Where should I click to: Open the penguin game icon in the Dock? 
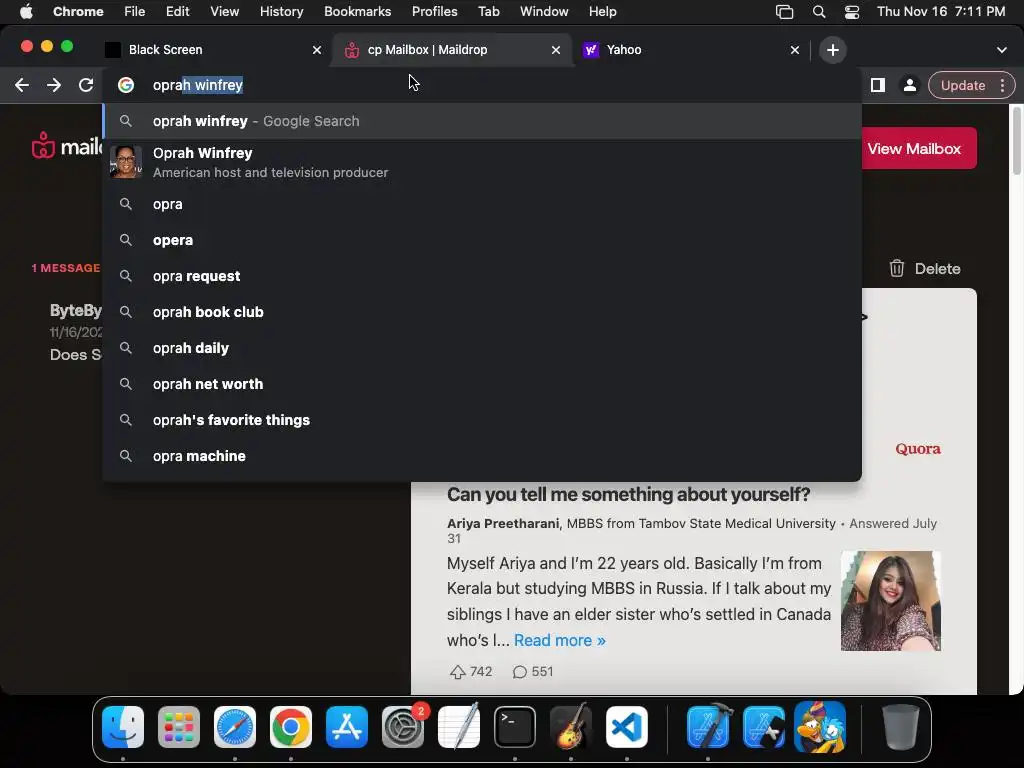tap(820, 727)
